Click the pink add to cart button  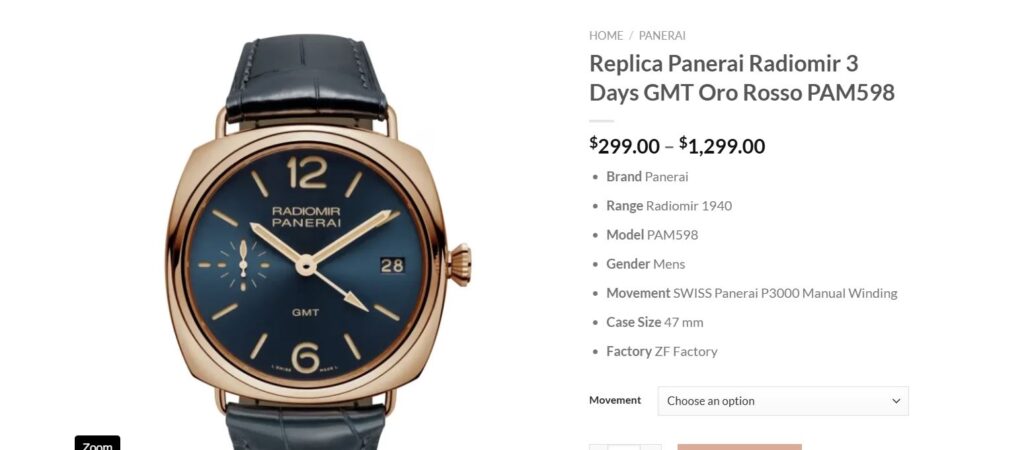coord(739,447)
